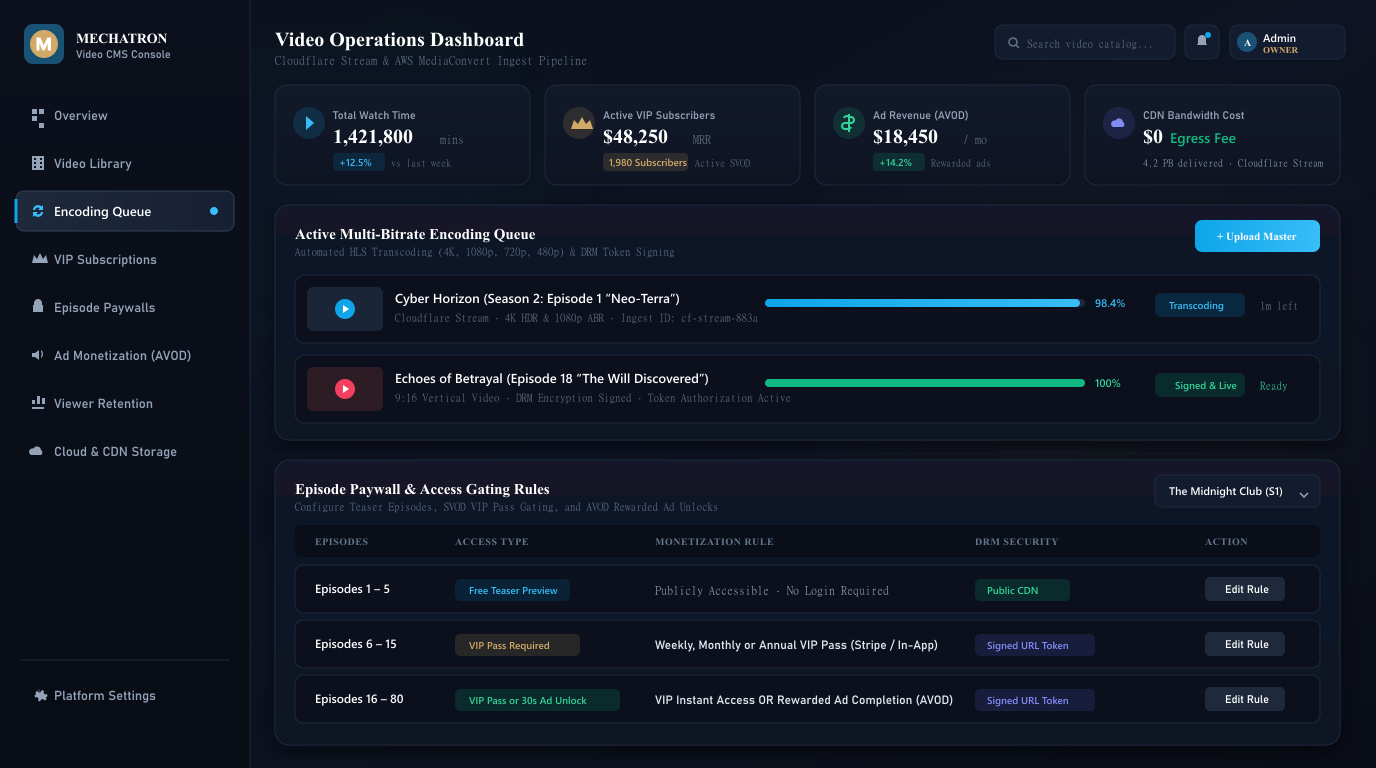
Task: Edit Rule for Episodes 1 – 5
Action: [1245, 589]
